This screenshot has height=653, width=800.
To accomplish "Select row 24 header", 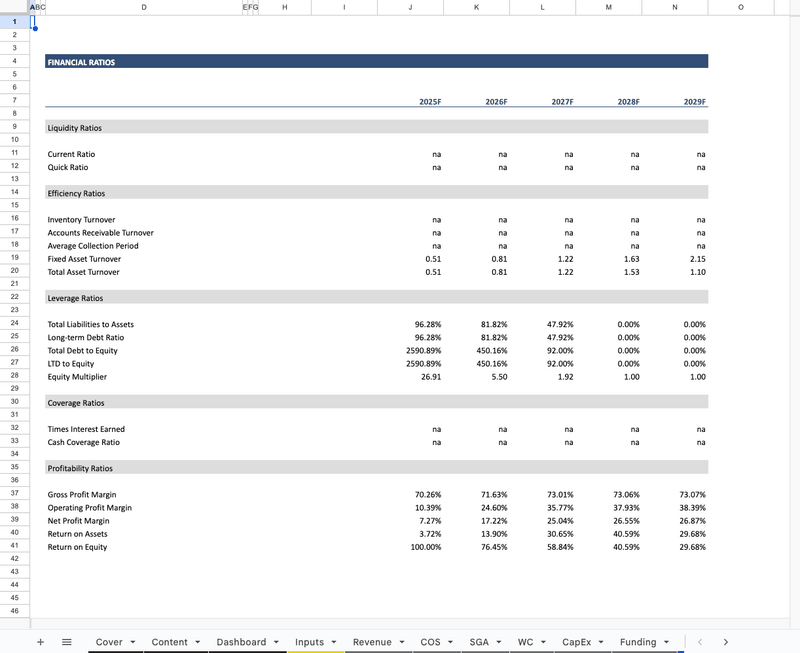I will pyautogui.click(x=15, y=324).
